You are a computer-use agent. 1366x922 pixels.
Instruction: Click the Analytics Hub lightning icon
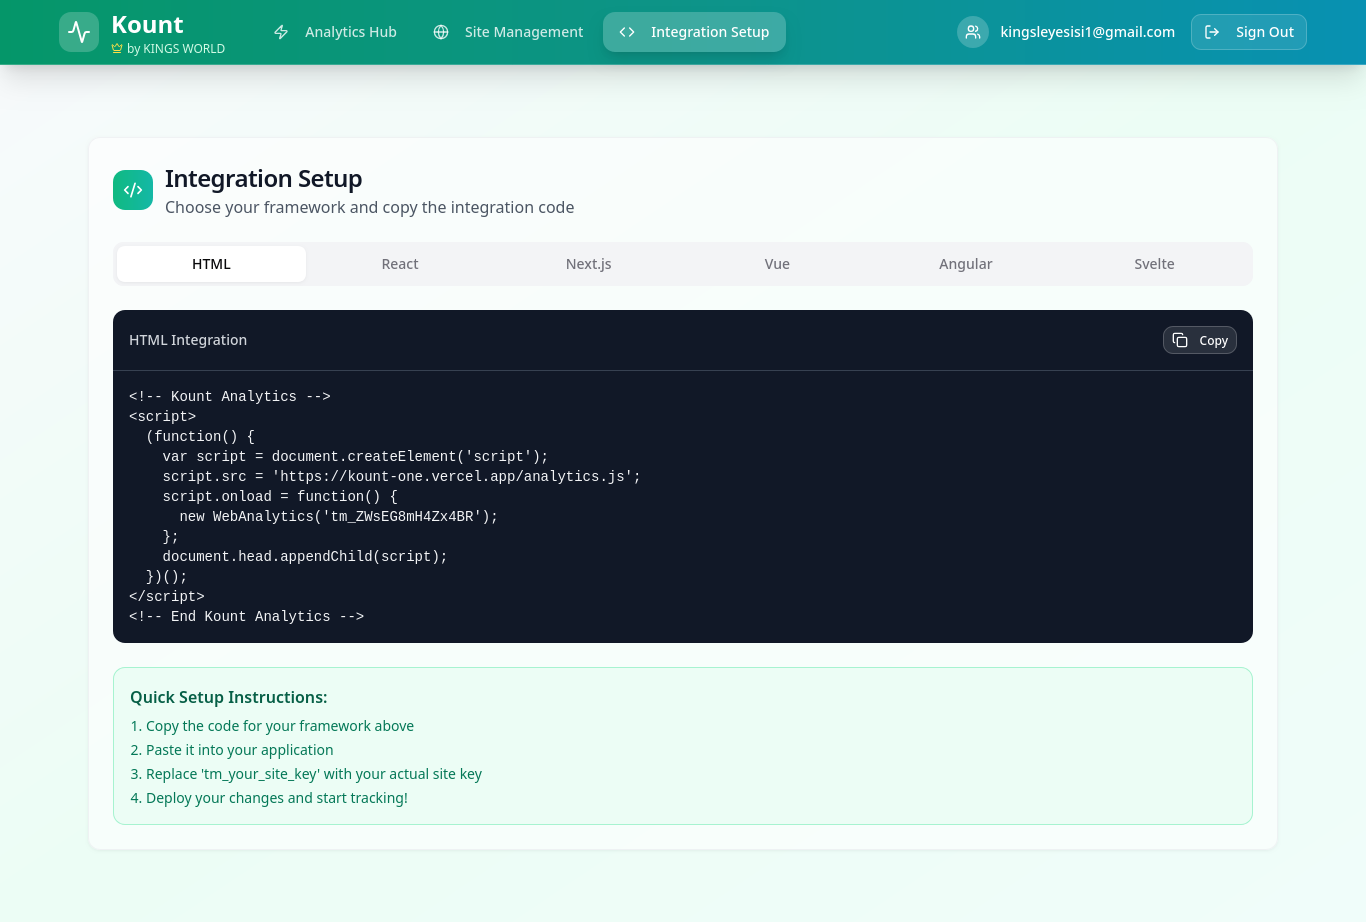point(281,32)
